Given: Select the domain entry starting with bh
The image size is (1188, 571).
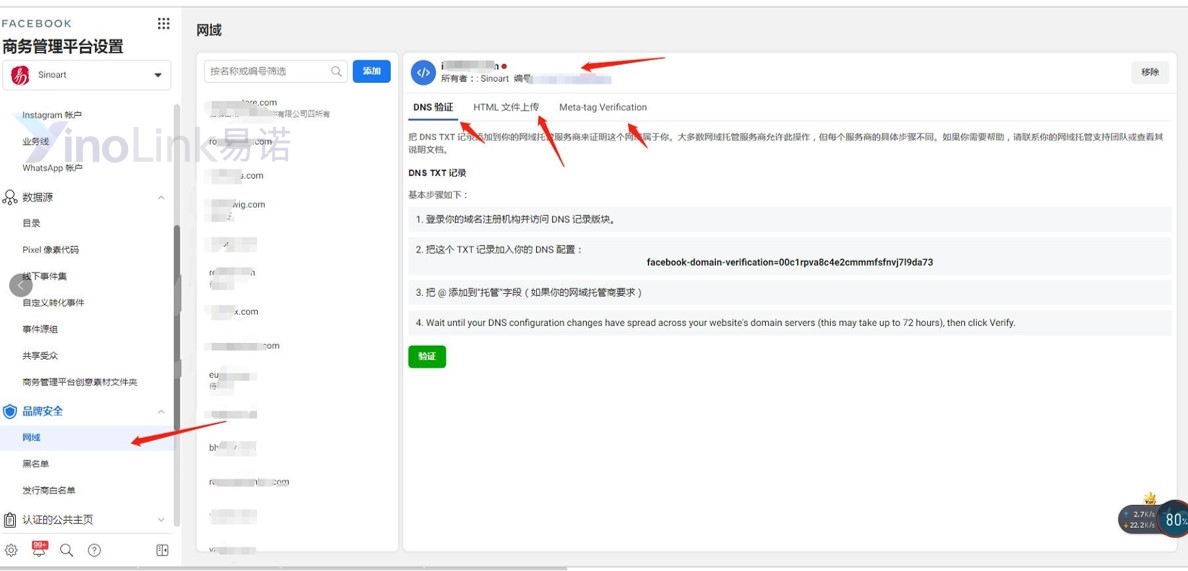Looking at the screenshot, I should click(x=233, y=448).
